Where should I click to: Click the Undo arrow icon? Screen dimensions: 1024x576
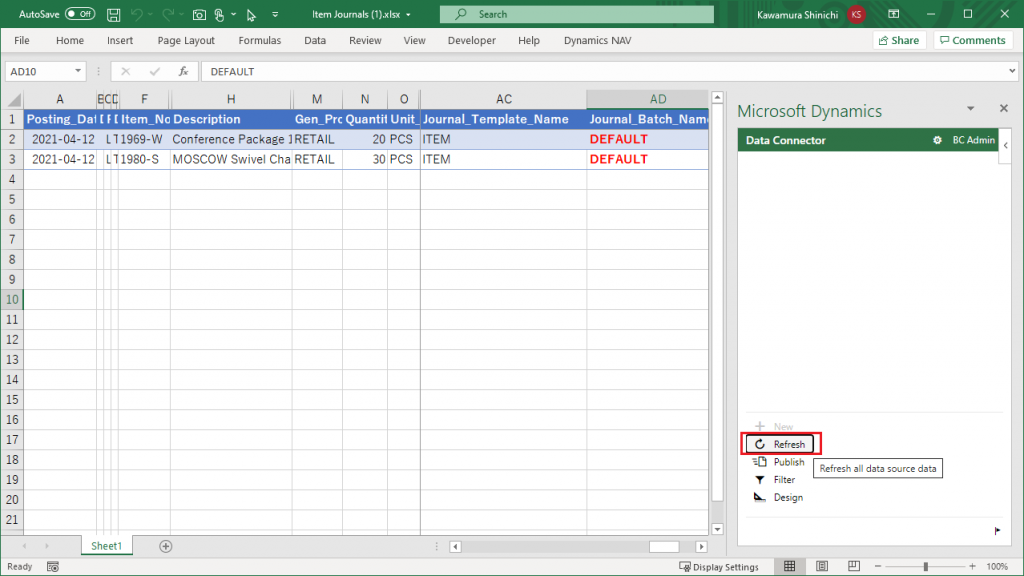pyautogui.click(x=136, y=14)
